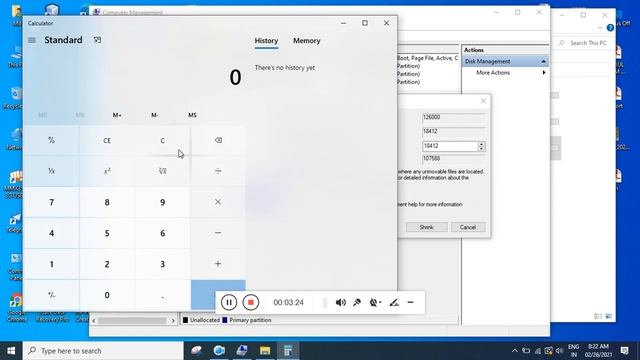Click the x squared key
The height and width of the screenshot is (360, 640).
[x=107, y=171]
